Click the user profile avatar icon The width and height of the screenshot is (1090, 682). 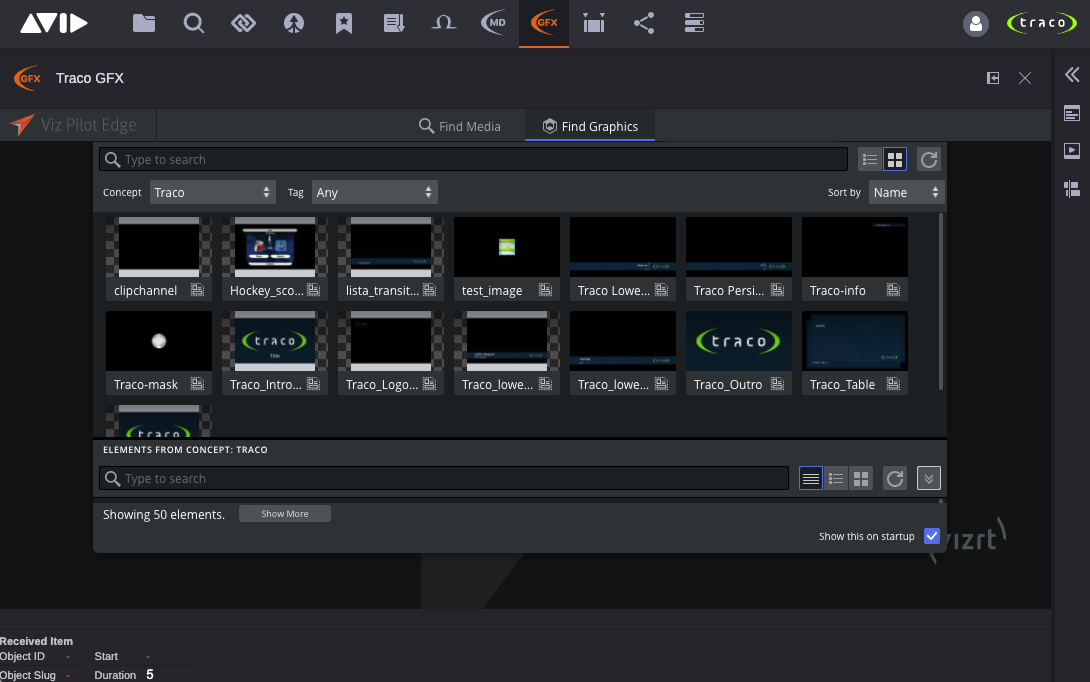point(976,24)
